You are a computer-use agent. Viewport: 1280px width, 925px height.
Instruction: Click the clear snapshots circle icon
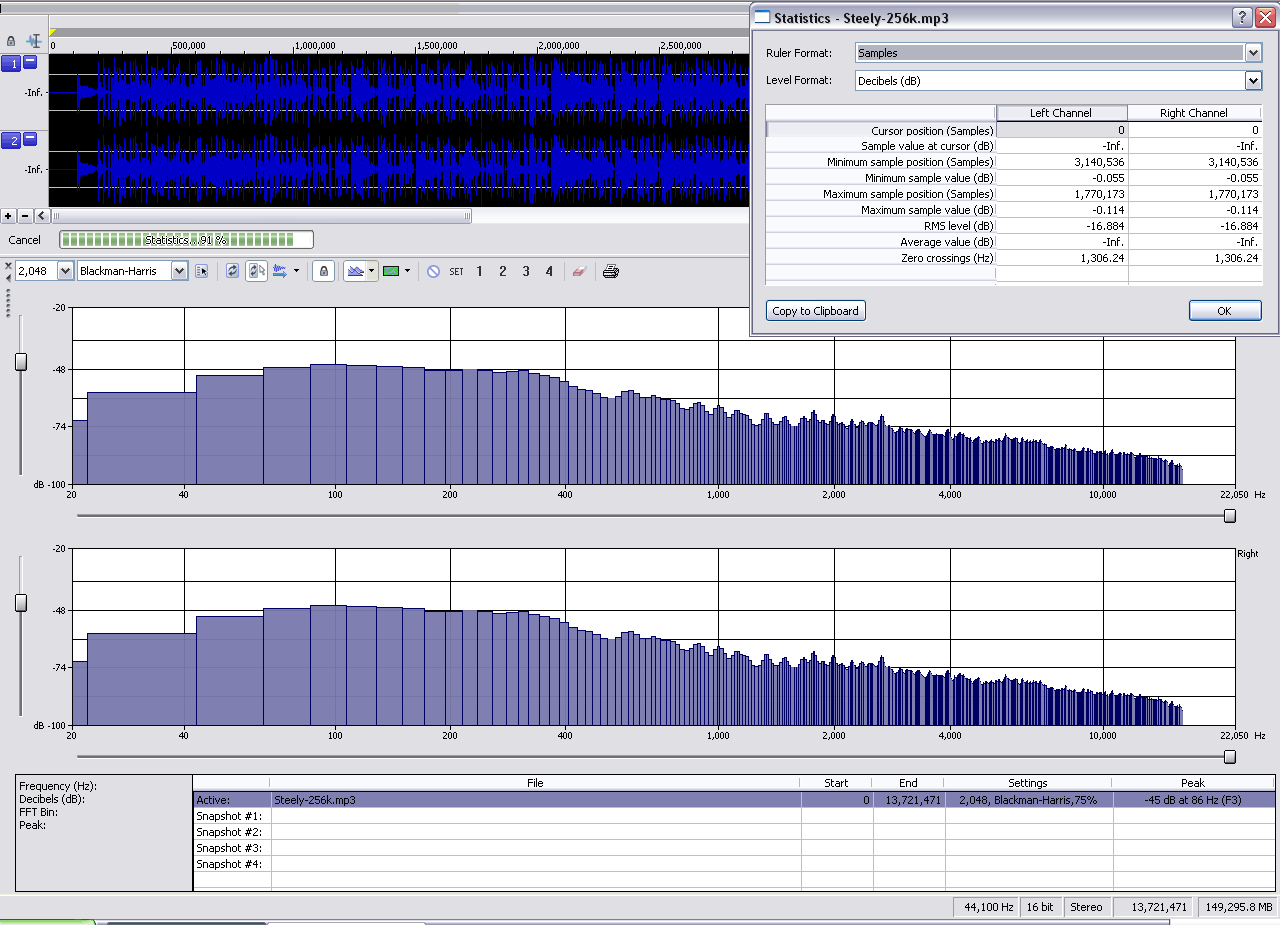433,271
